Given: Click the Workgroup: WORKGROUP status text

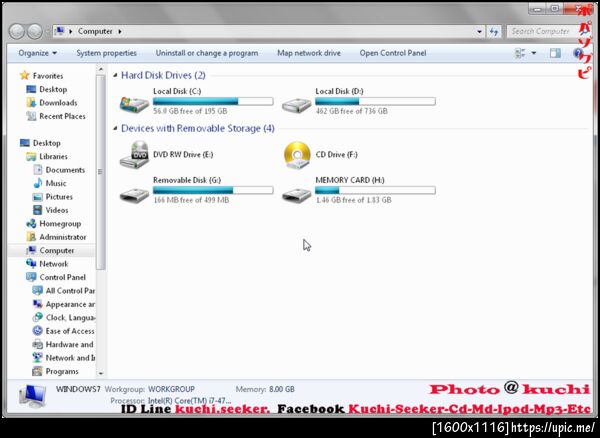Looking at the screenshot, I should coord(150,389).
